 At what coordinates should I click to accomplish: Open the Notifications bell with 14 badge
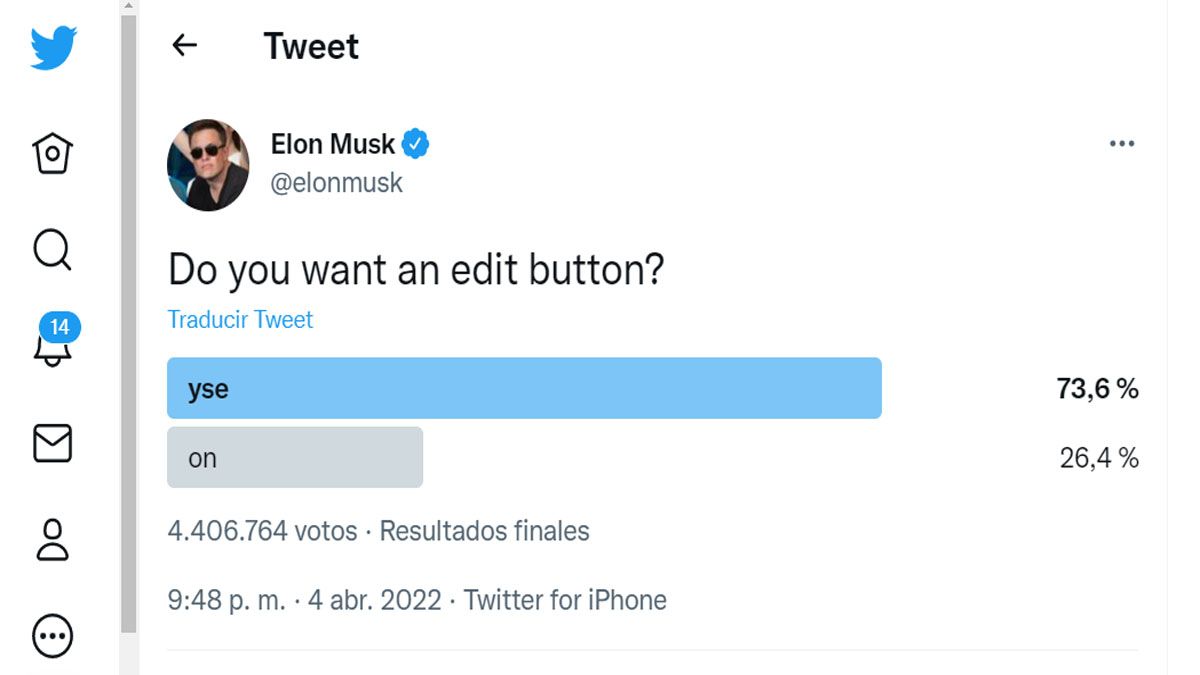pos(55,341)
